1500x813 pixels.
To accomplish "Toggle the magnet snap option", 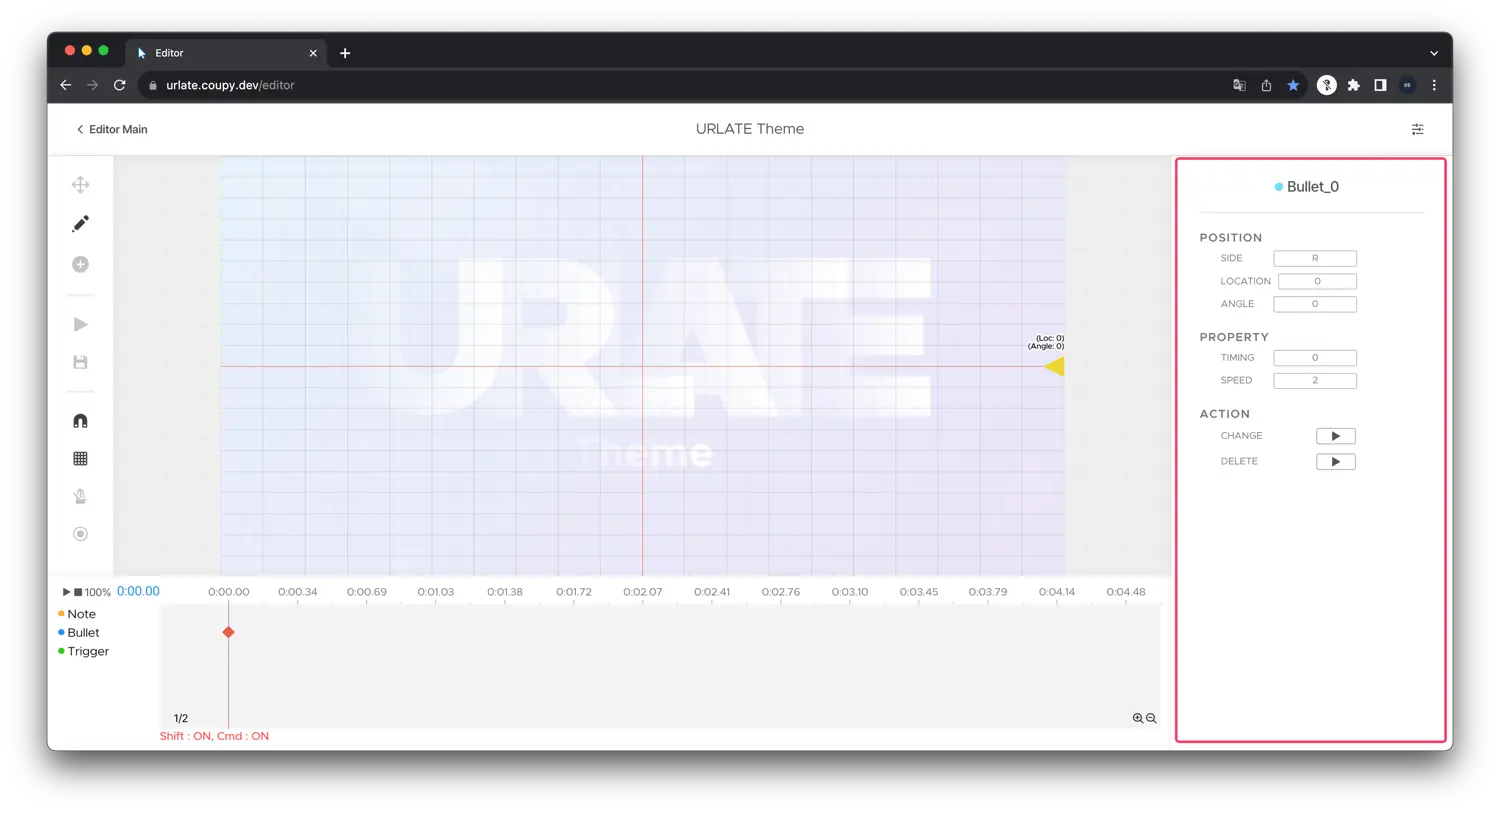I will coord(80,421).
